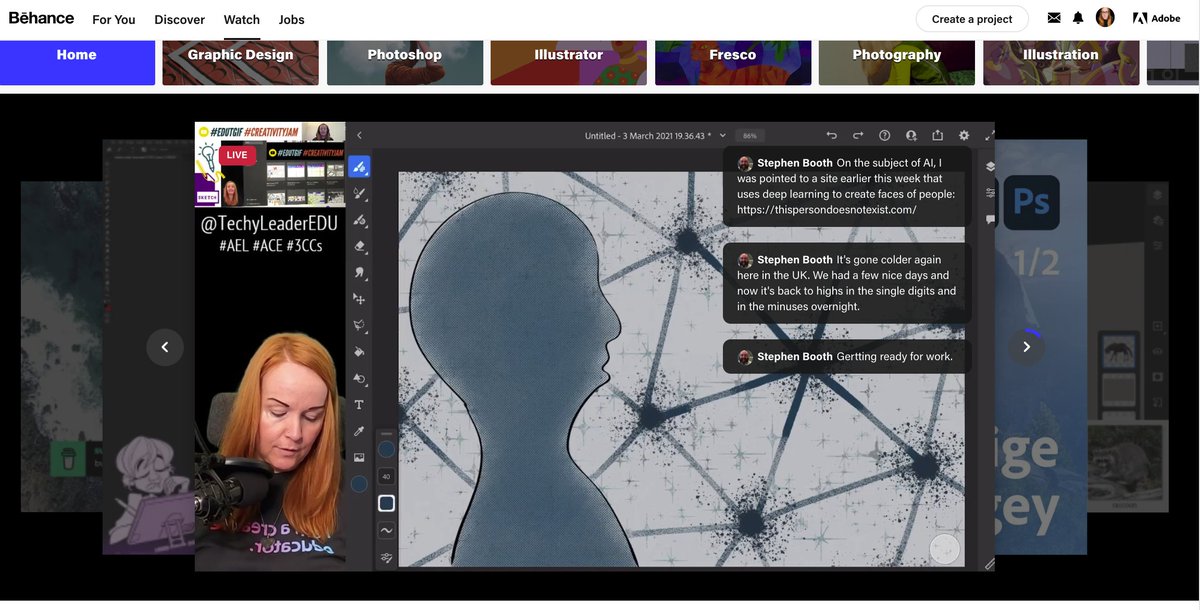Open the 86% zoom level control
Viewport: 1200px width, 610px height.
(747, 134)
